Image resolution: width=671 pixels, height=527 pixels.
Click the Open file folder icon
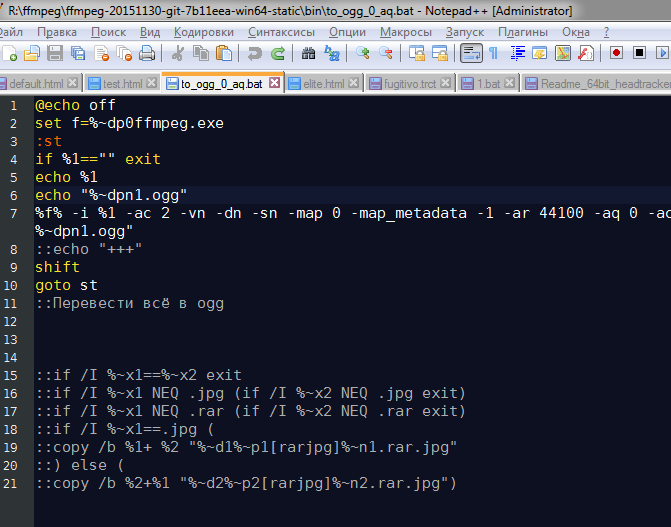point(32,54)
